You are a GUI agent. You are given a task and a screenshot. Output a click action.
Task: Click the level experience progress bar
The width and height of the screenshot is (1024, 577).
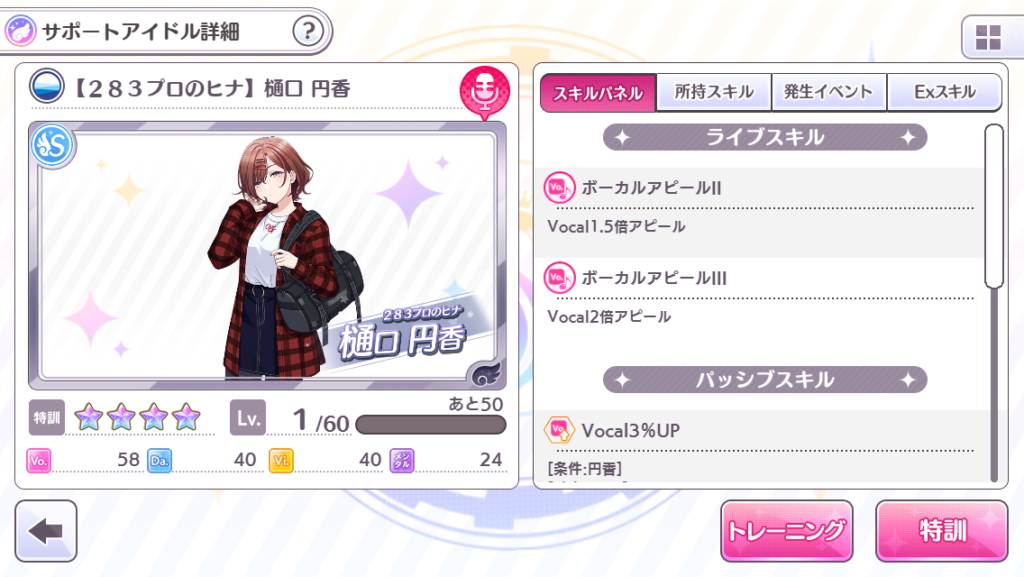(431, 425)
